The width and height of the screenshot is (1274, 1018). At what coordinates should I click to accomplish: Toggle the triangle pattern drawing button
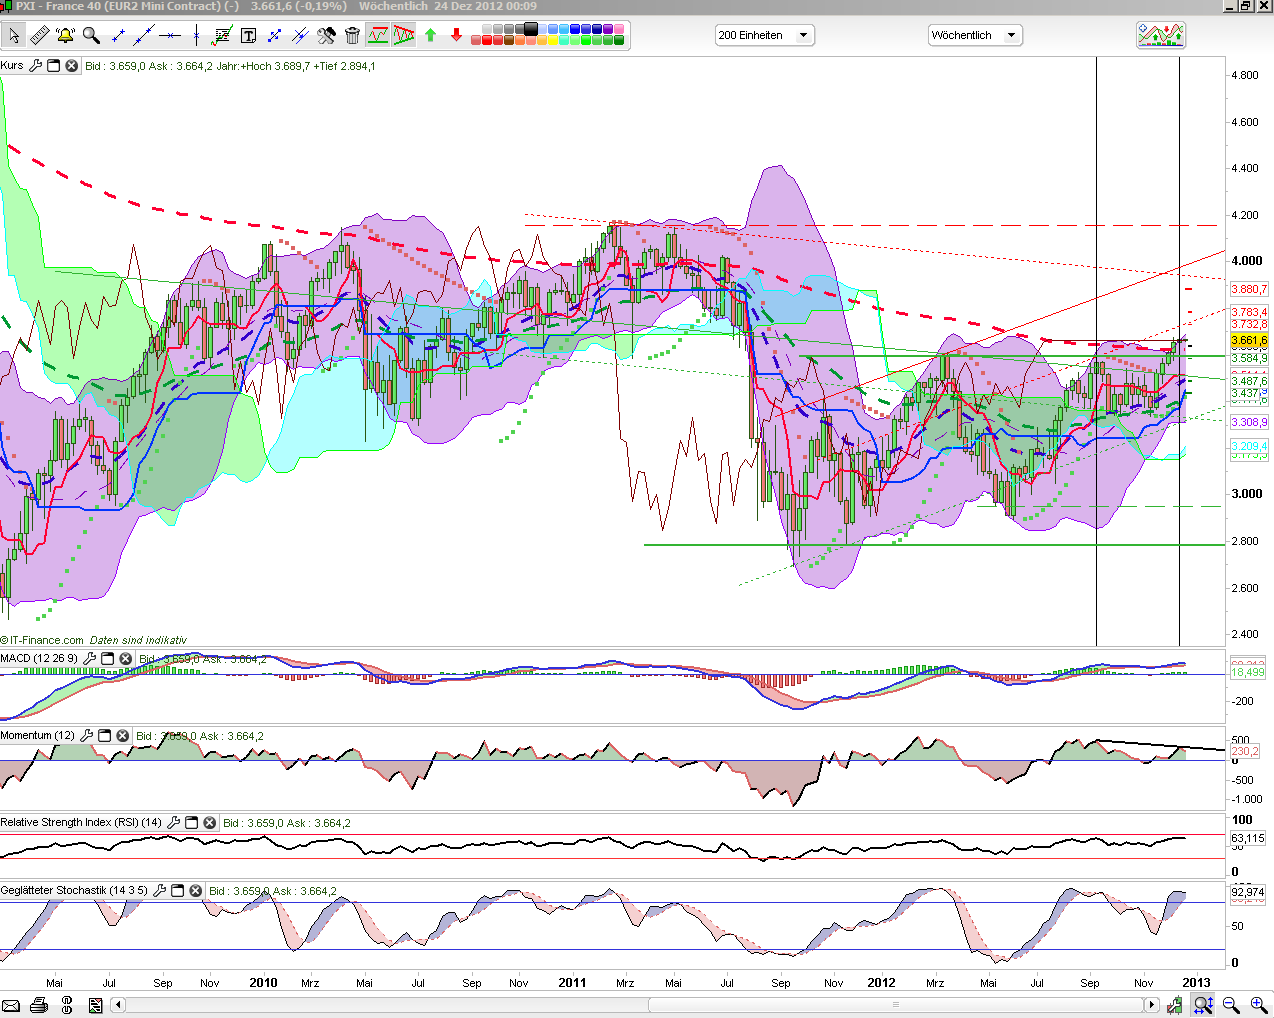point(404,36)
